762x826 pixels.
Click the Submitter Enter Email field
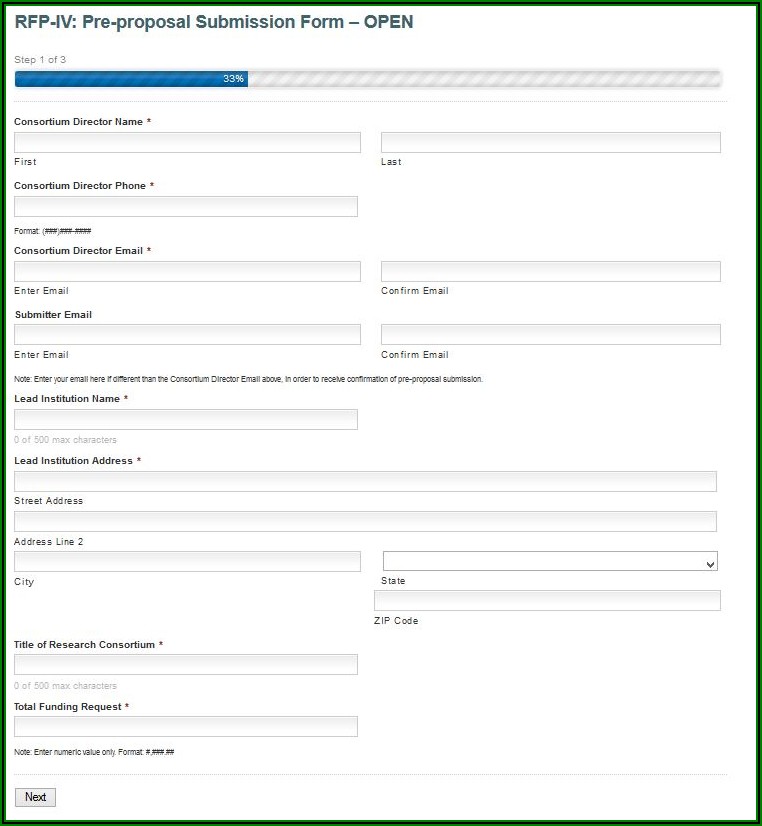pyautogui.click(x=187, y=335)
